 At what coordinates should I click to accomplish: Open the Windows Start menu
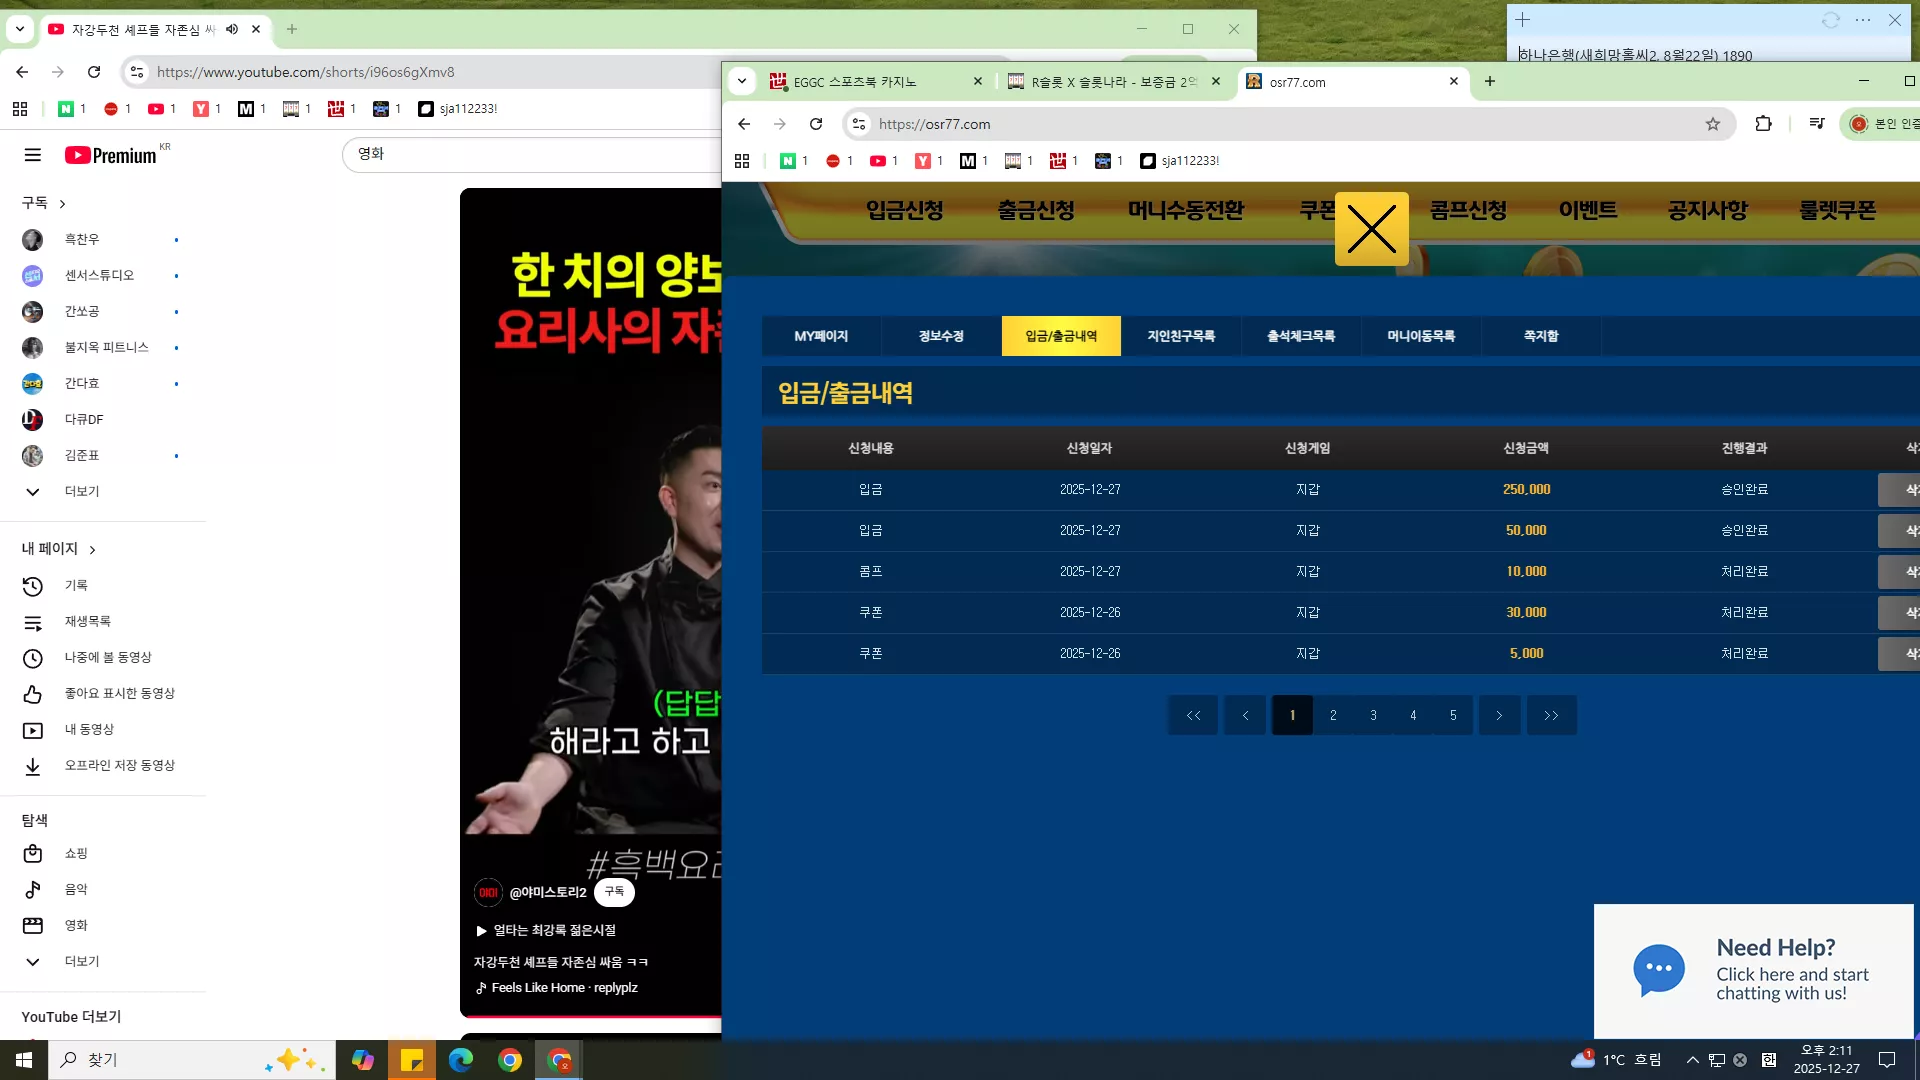24,1060
